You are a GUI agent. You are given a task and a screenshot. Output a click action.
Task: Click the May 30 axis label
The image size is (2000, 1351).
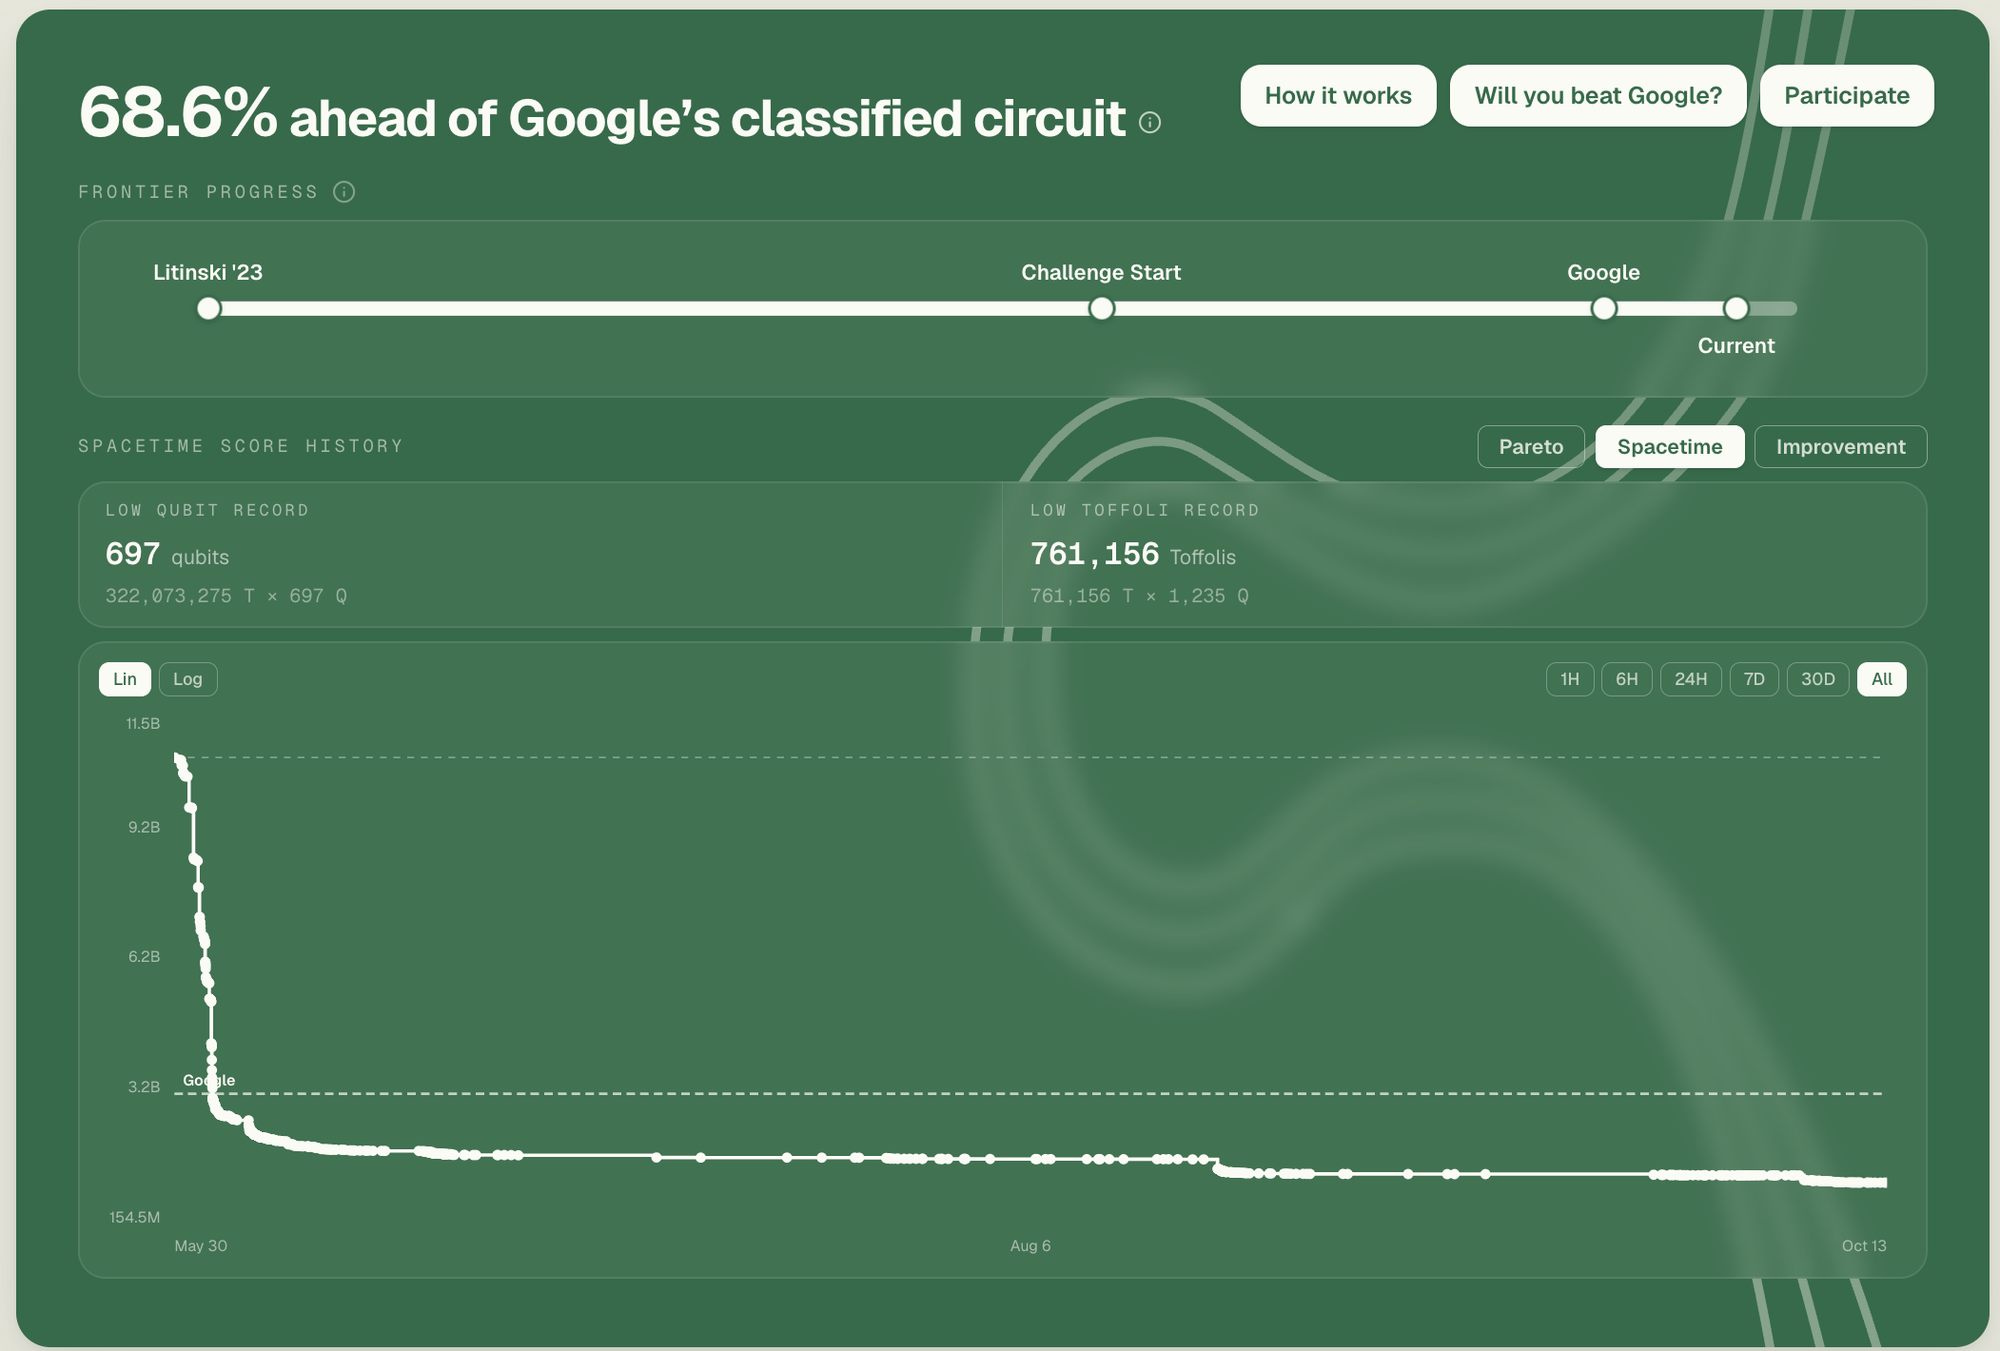coord(201,1246)
